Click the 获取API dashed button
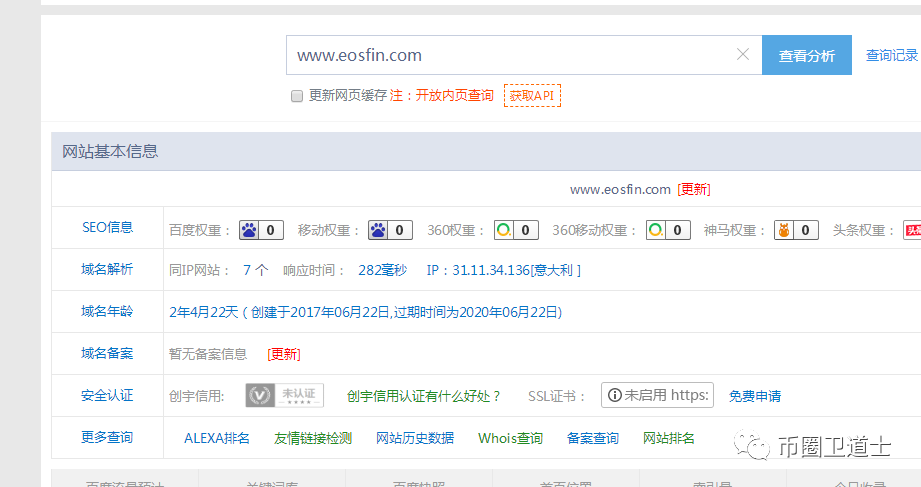The image size is (921, 487). (532, 96)
